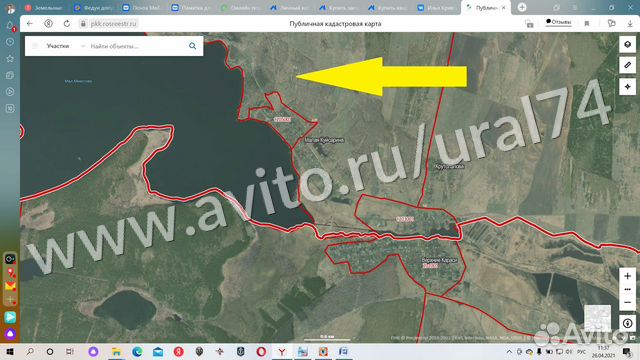640x360 pixels.
Task: Open Windows Mail from the taskbar
Action: point(158,351)
